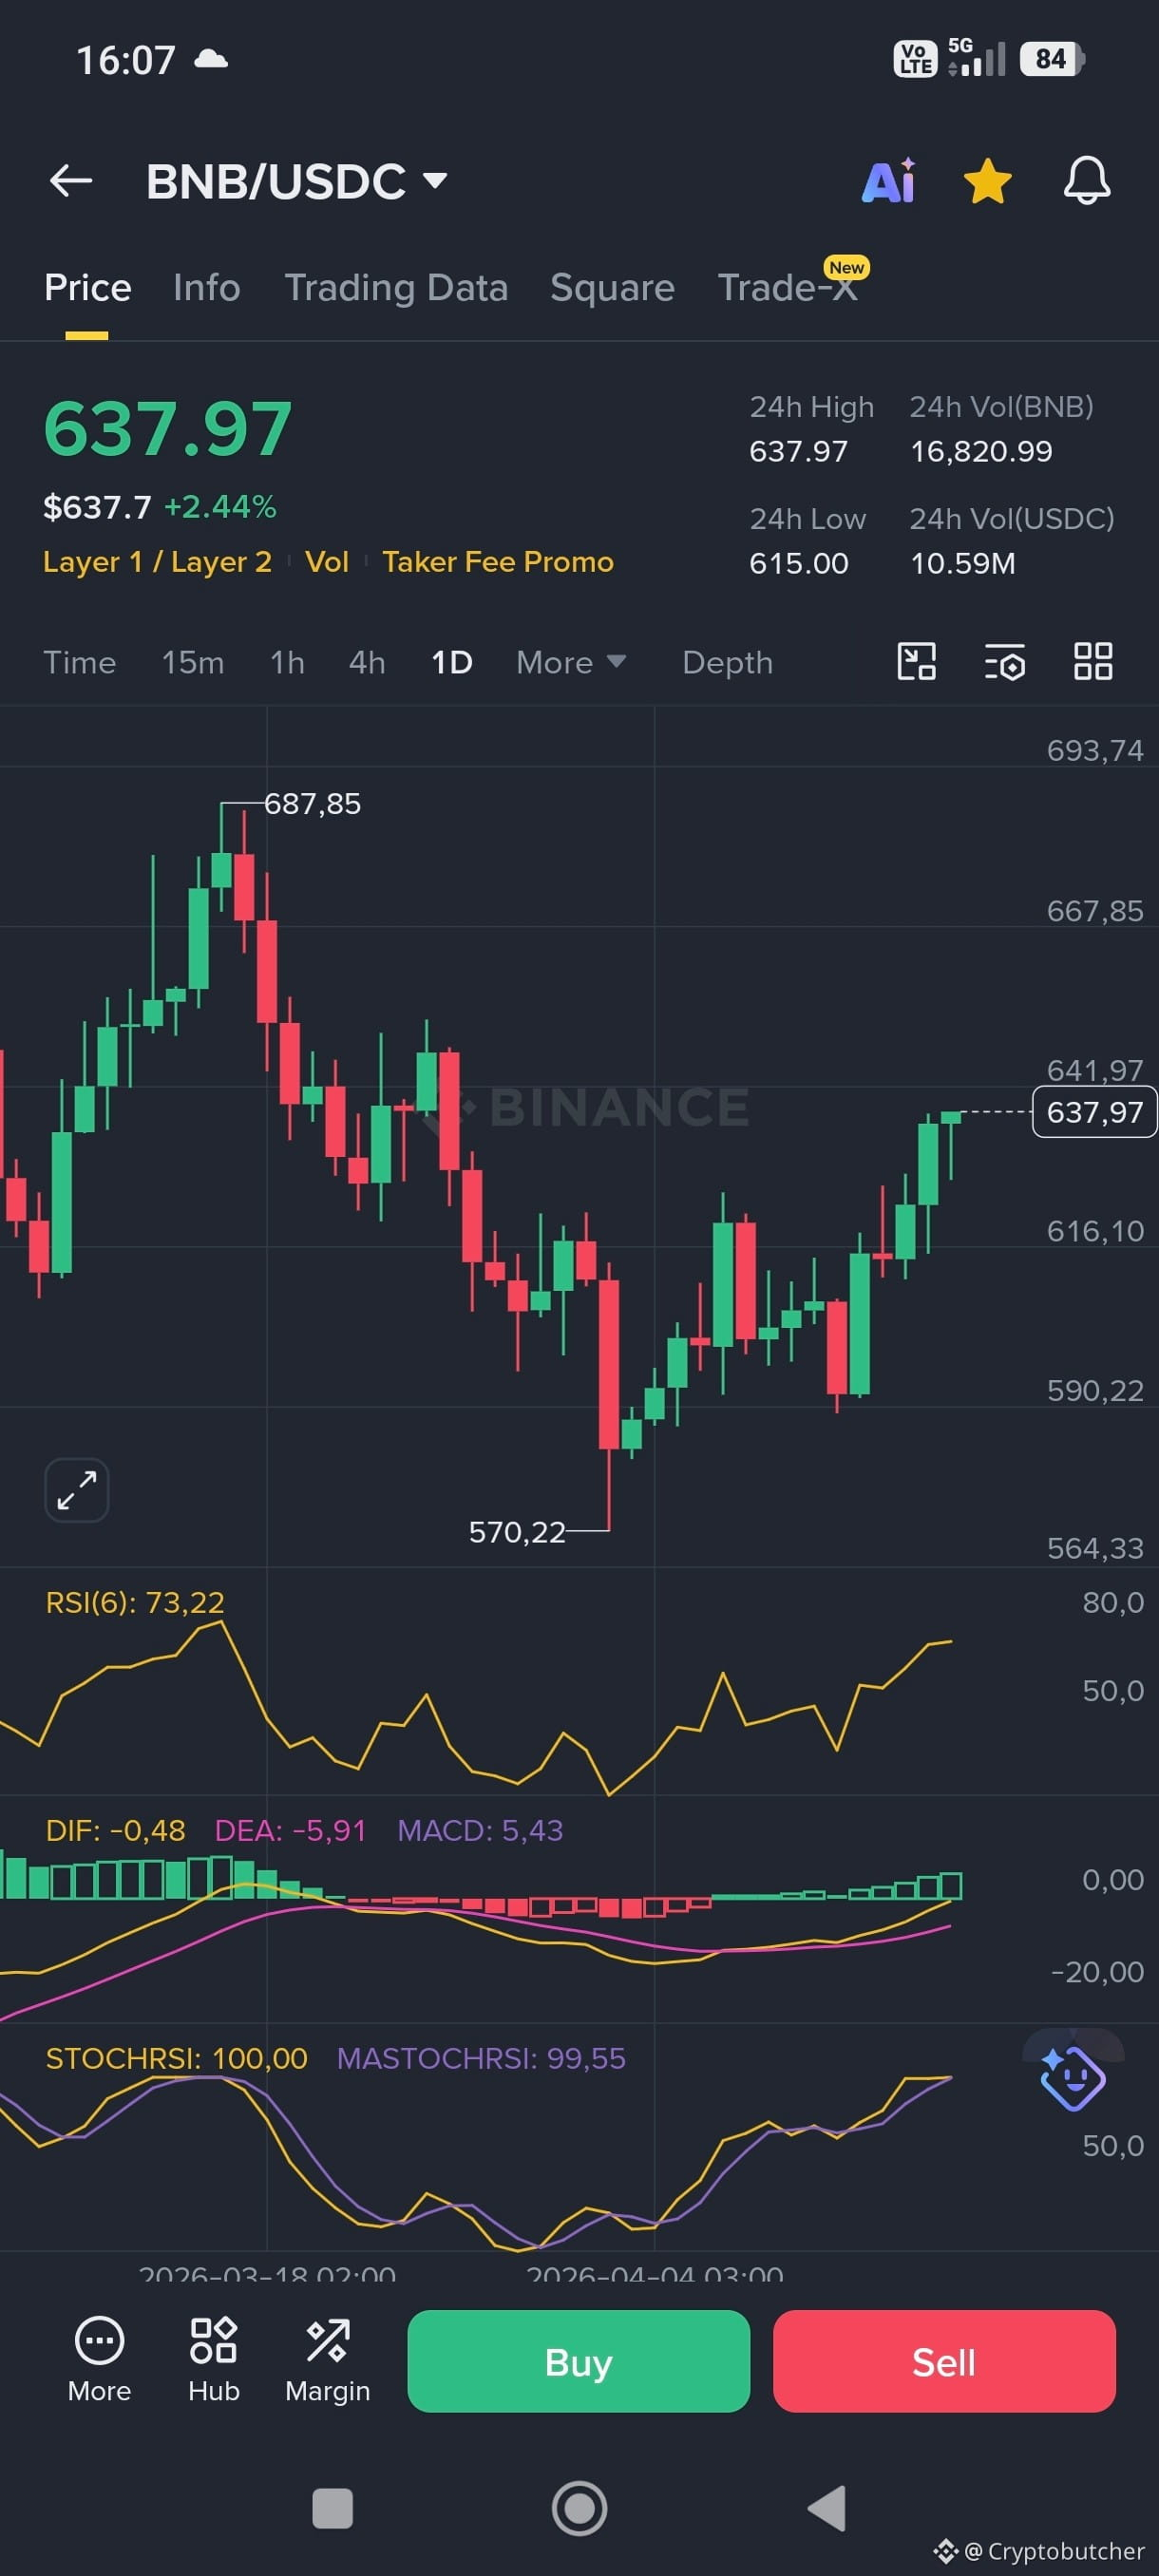The width and height of the screenshot is (1159, 2576).
Task: Tap the Android back triangle button
Action: pyautogui.click(x=827, y=2508)
